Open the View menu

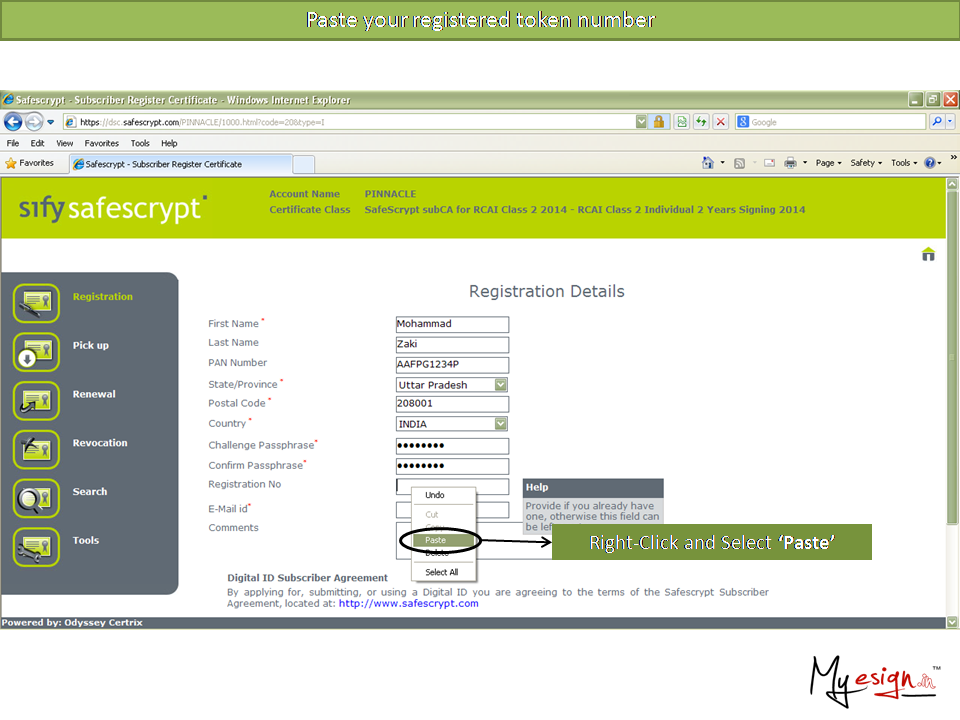pos(64,143)
